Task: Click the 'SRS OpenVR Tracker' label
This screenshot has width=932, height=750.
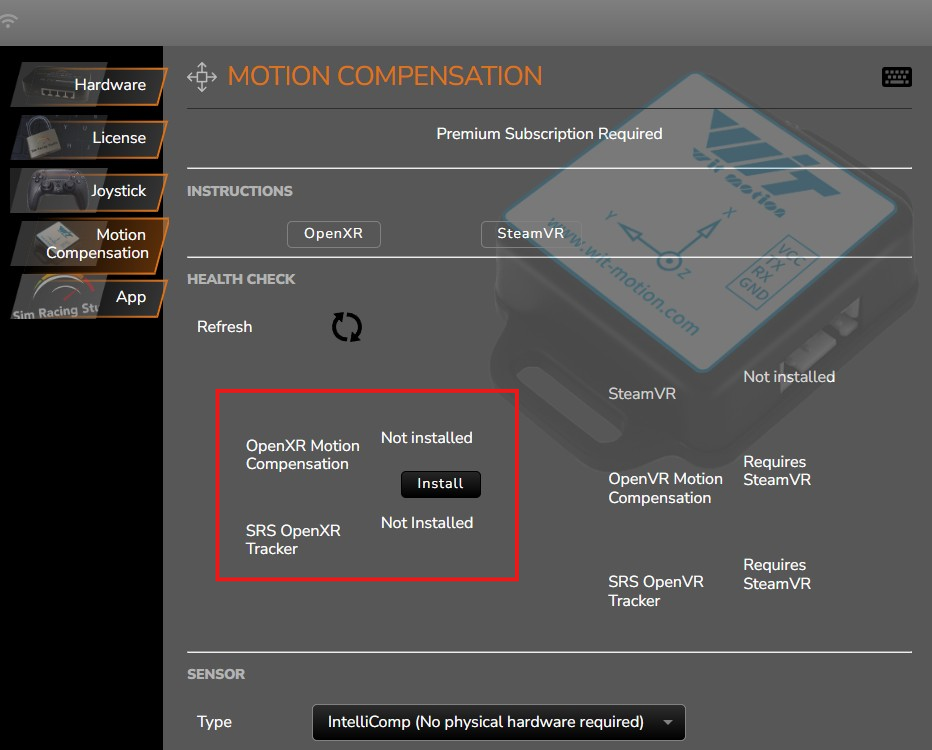Action: point(656,591)
